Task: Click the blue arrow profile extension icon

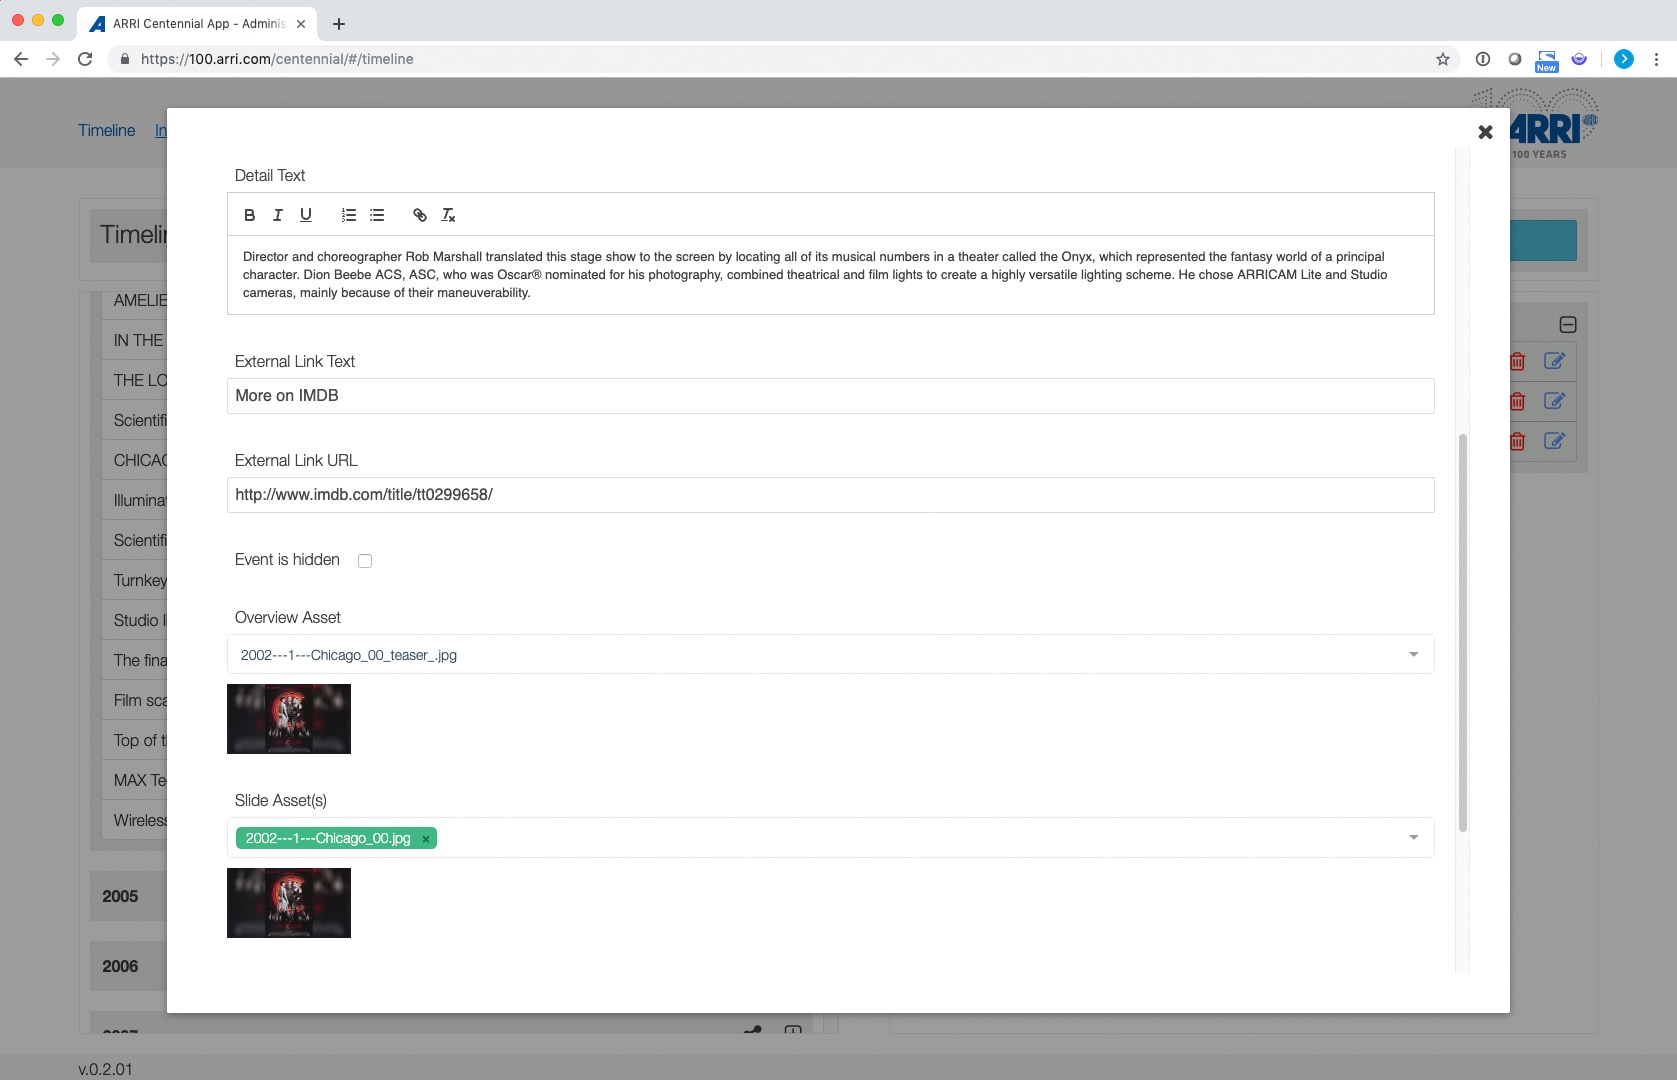Action: point(1624,59)
